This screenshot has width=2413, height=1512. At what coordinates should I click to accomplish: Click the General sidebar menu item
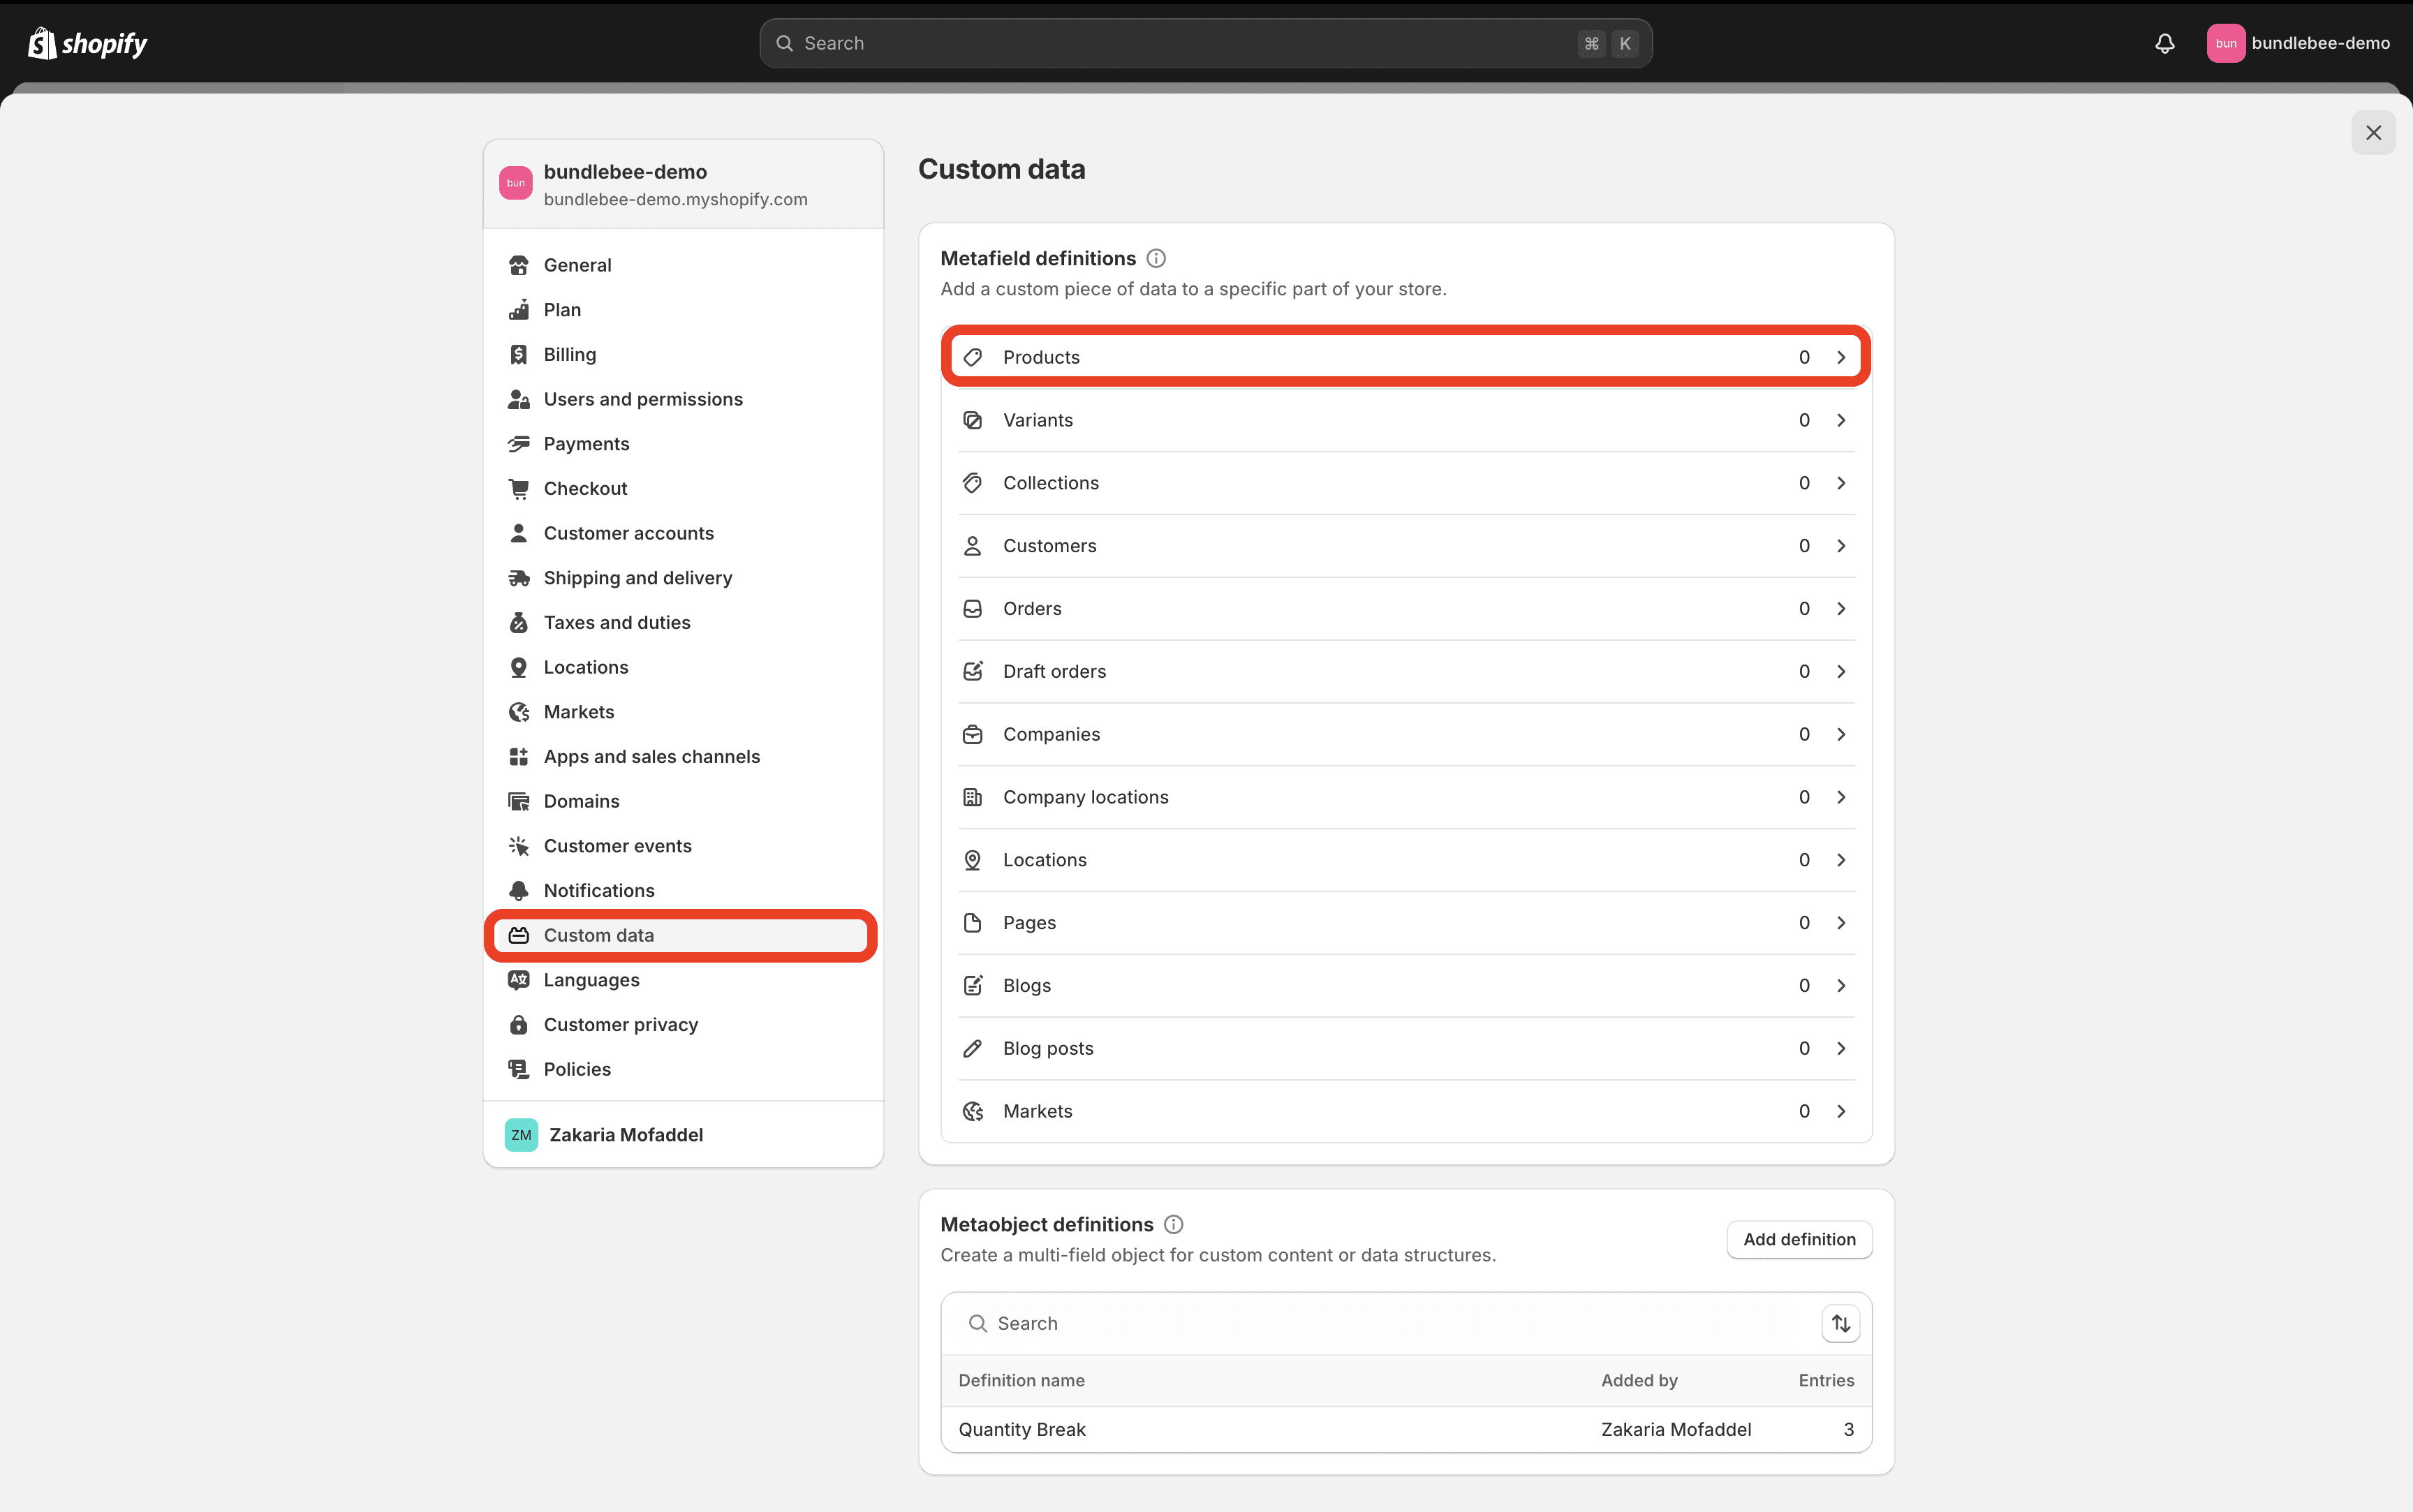578,265
